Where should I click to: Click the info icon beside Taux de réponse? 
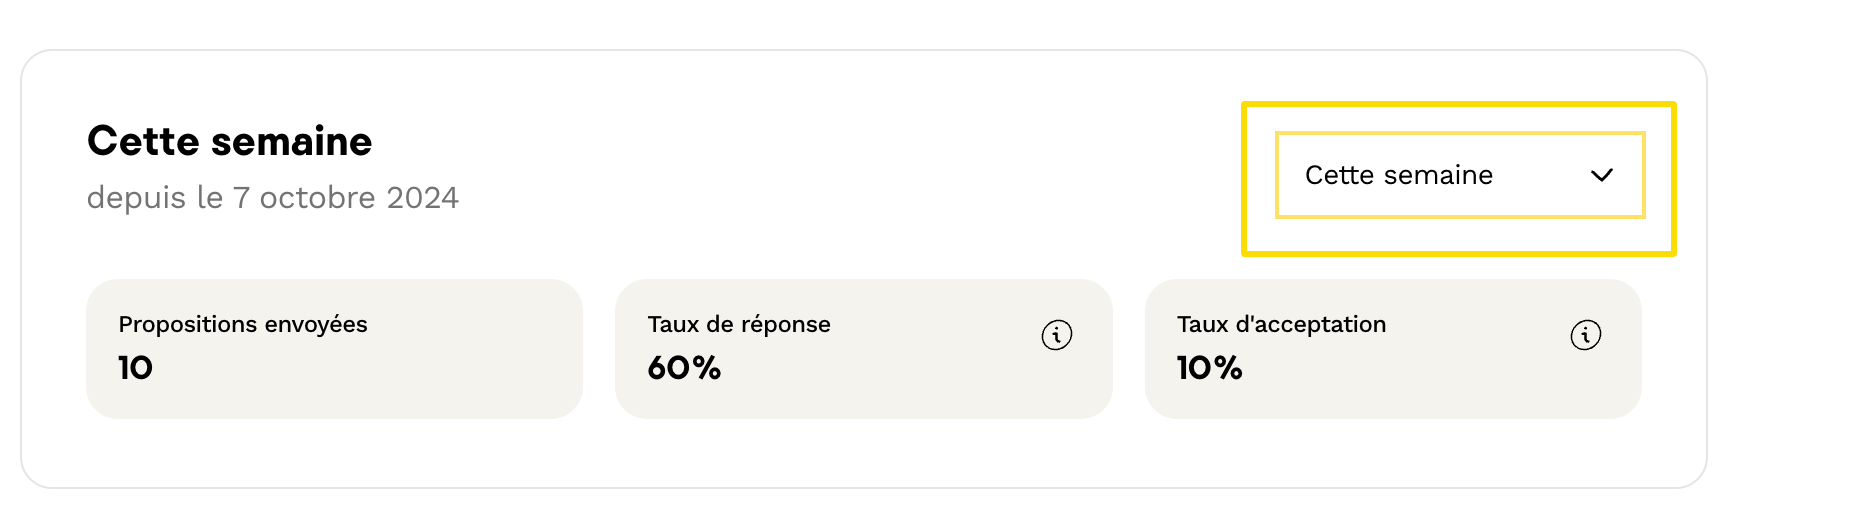[x=1057, y=335]
